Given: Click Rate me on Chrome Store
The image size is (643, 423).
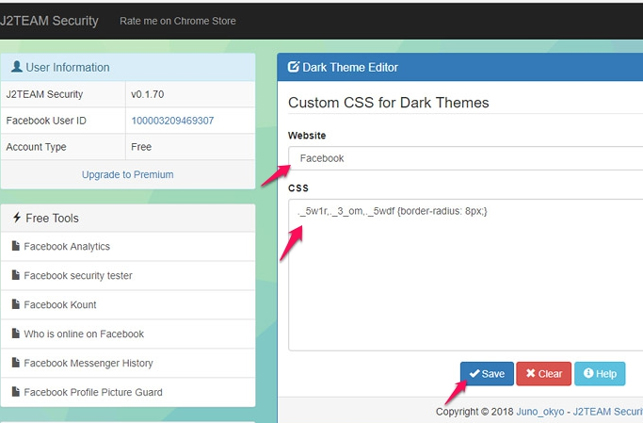Looking at the screenshot, I should pos(177,20).
